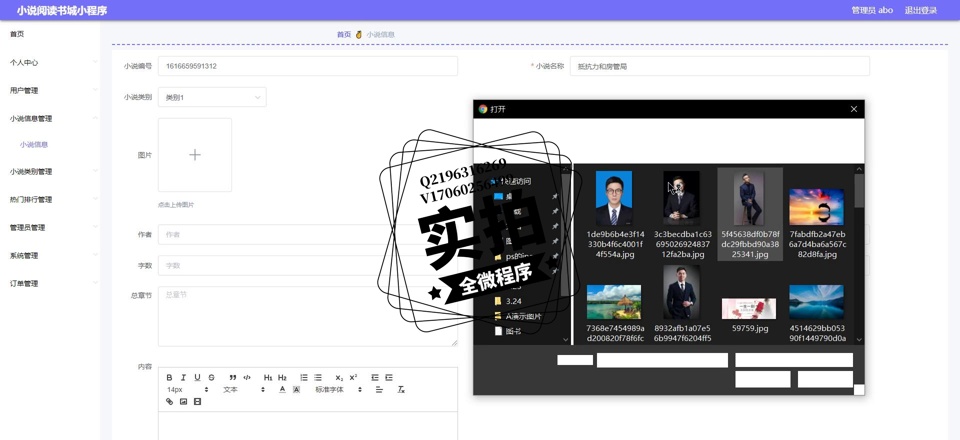Click the underline formatting icon
Image resolution: width=960 pixels, height=440 pixels.
point(197,378)
